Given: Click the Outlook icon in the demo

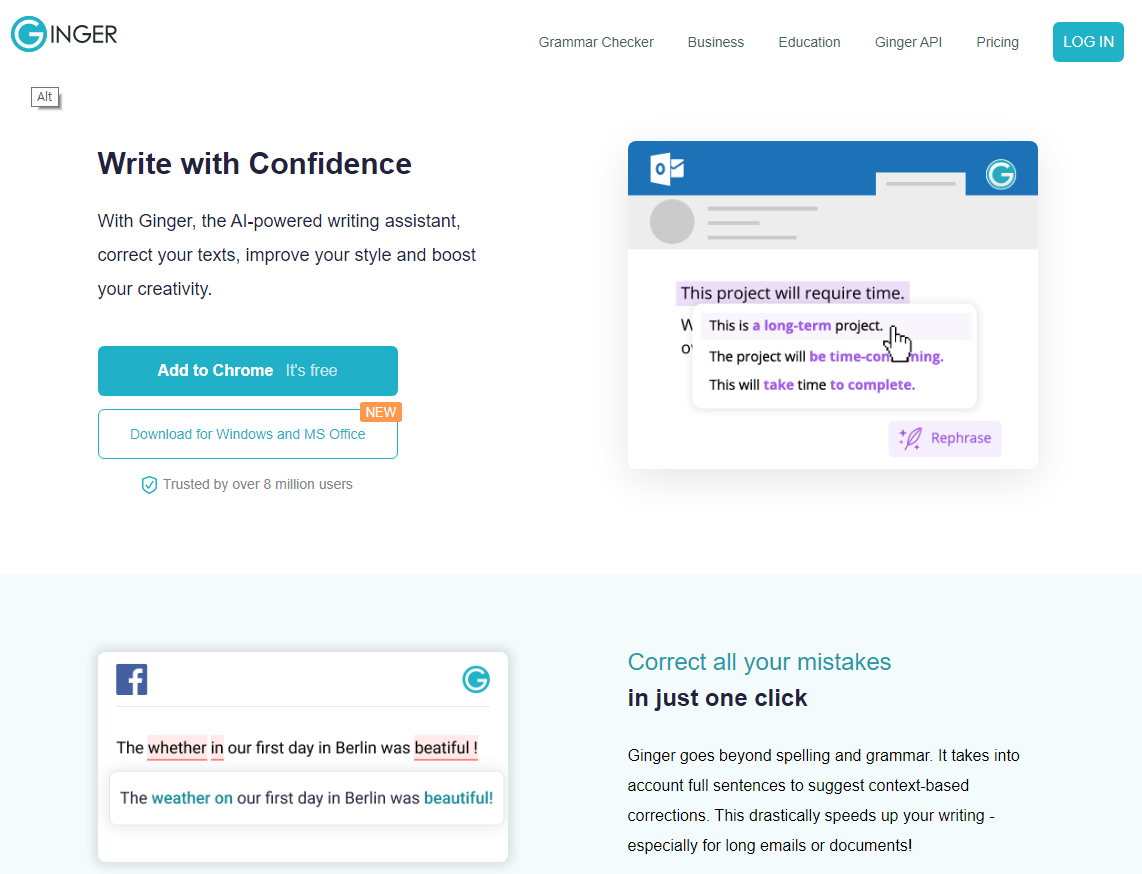Looking at the screenshot, I should 667,169.
